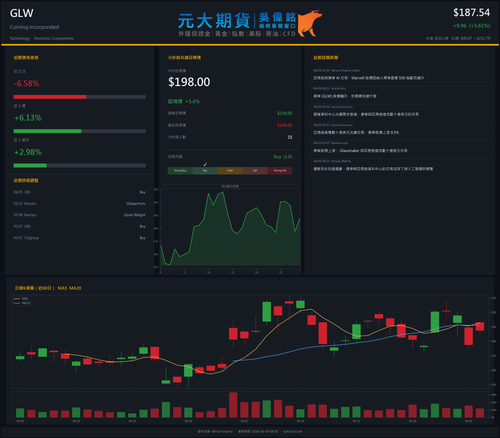The height and width of the screenshot is (438, 500).
Task: Click the green +6.13% progress bar
Action: [47, 131]
